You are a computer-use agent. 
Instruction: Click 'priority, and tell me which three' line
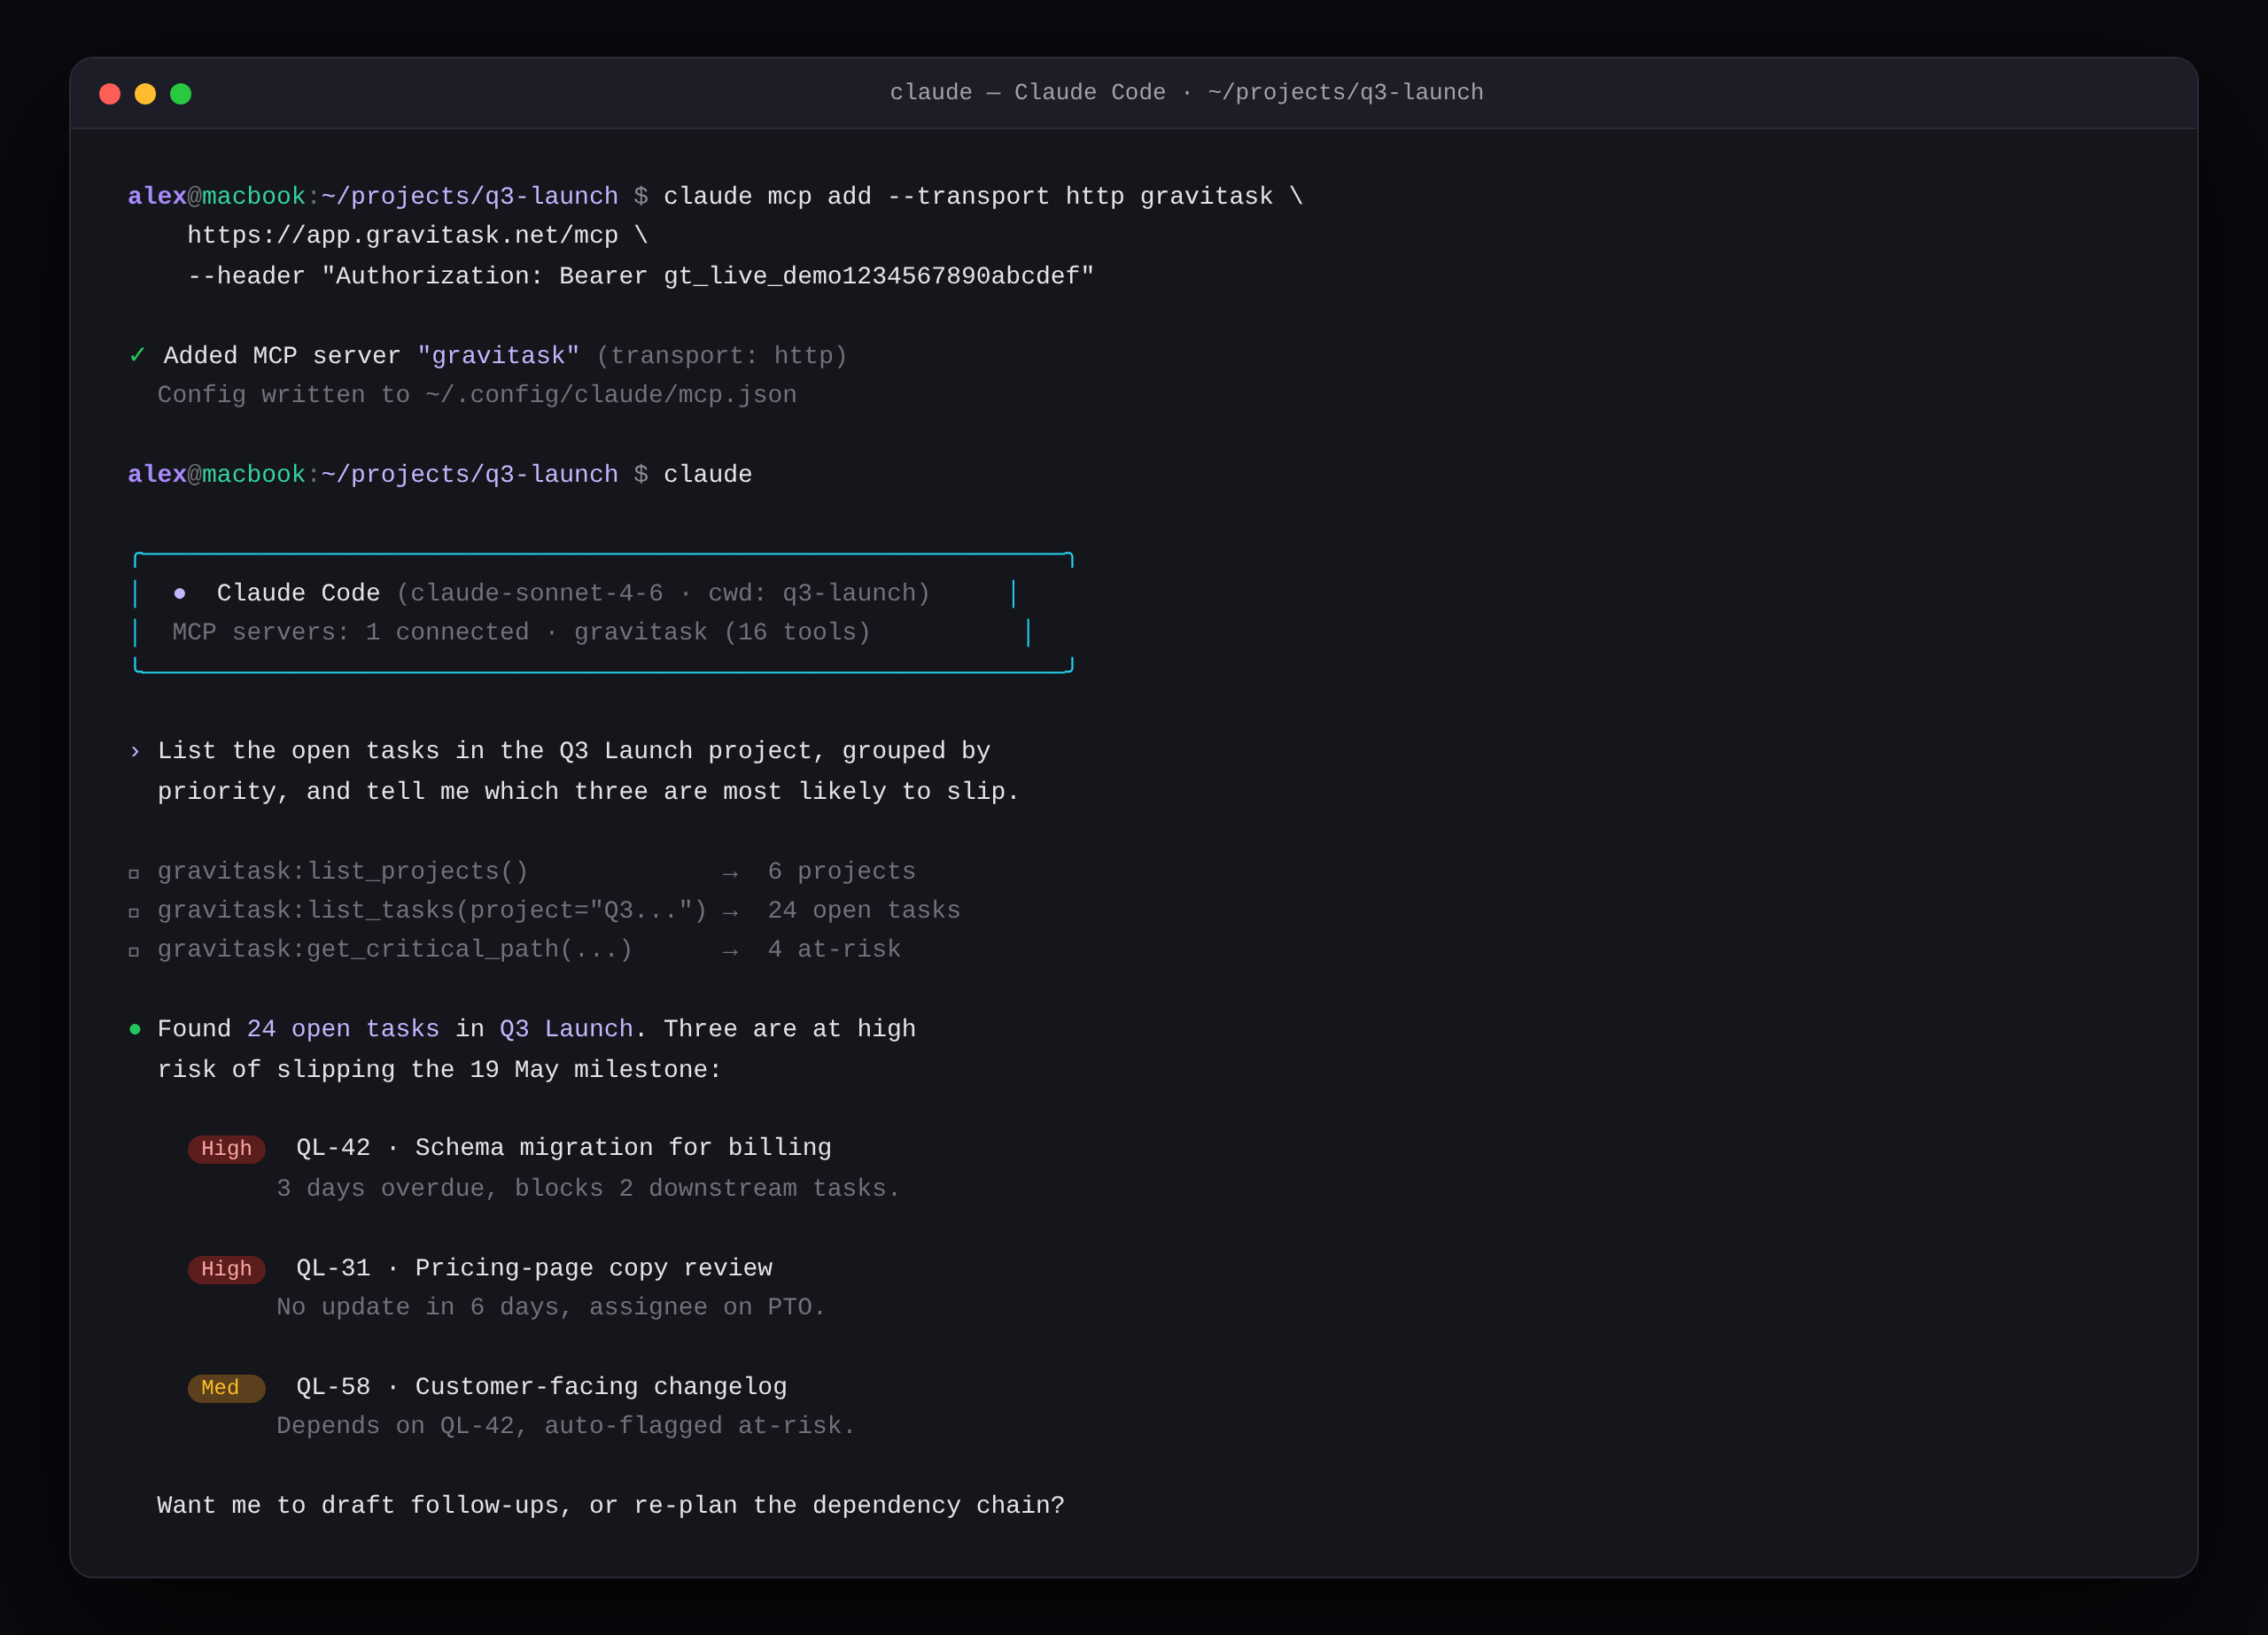click(588, 792)
